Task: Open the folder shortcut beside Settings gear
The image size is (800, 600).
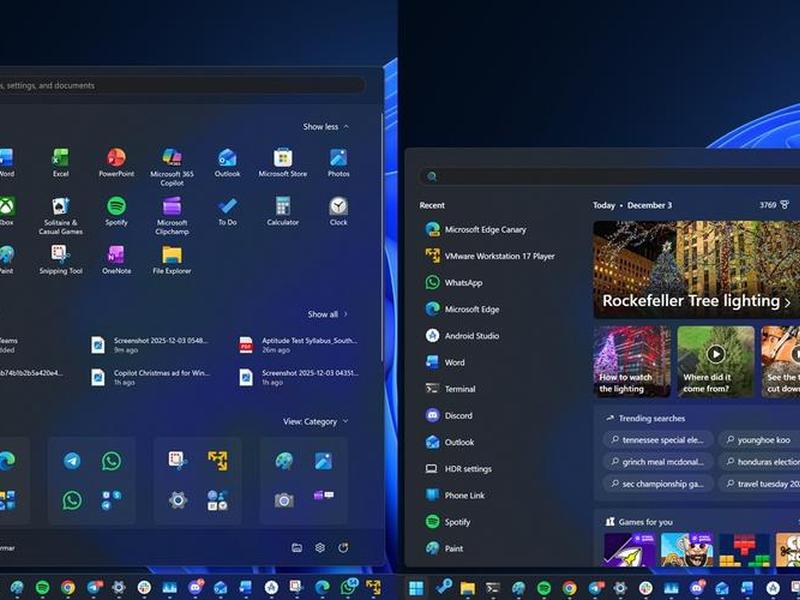Action: [296, 547]
